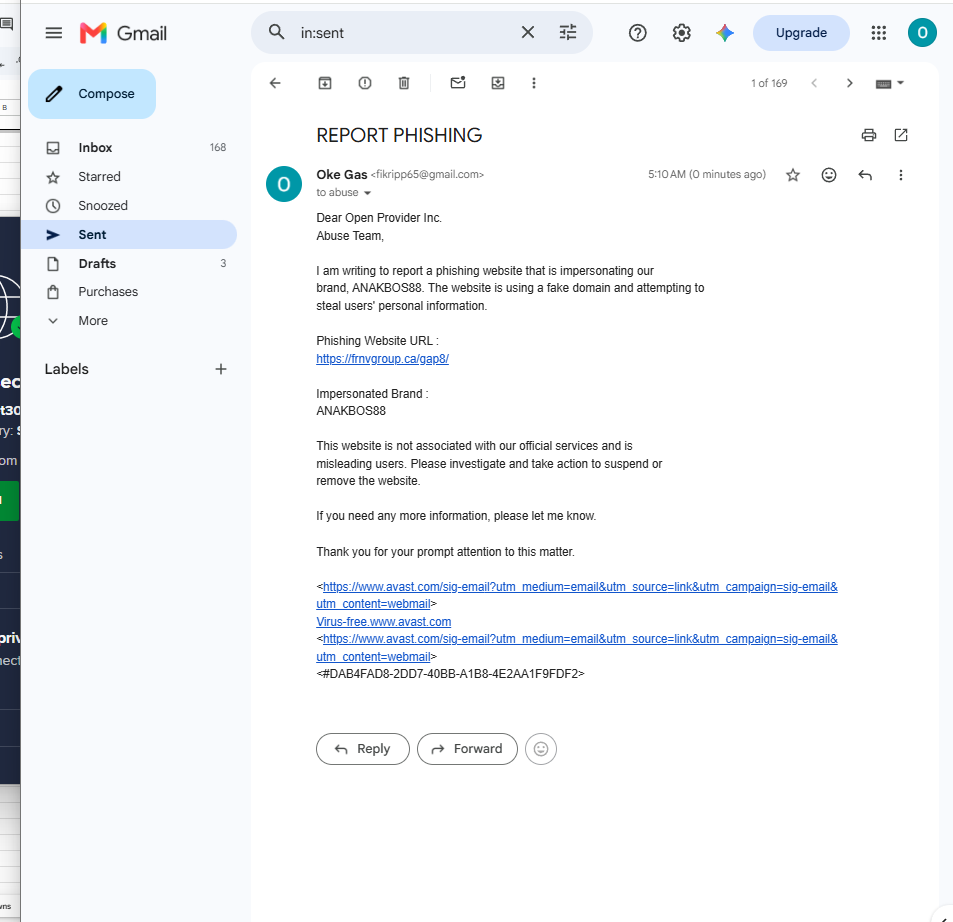Click sender name Oke Gas
The width and height of the screenshot is (953, 922).
342,174
